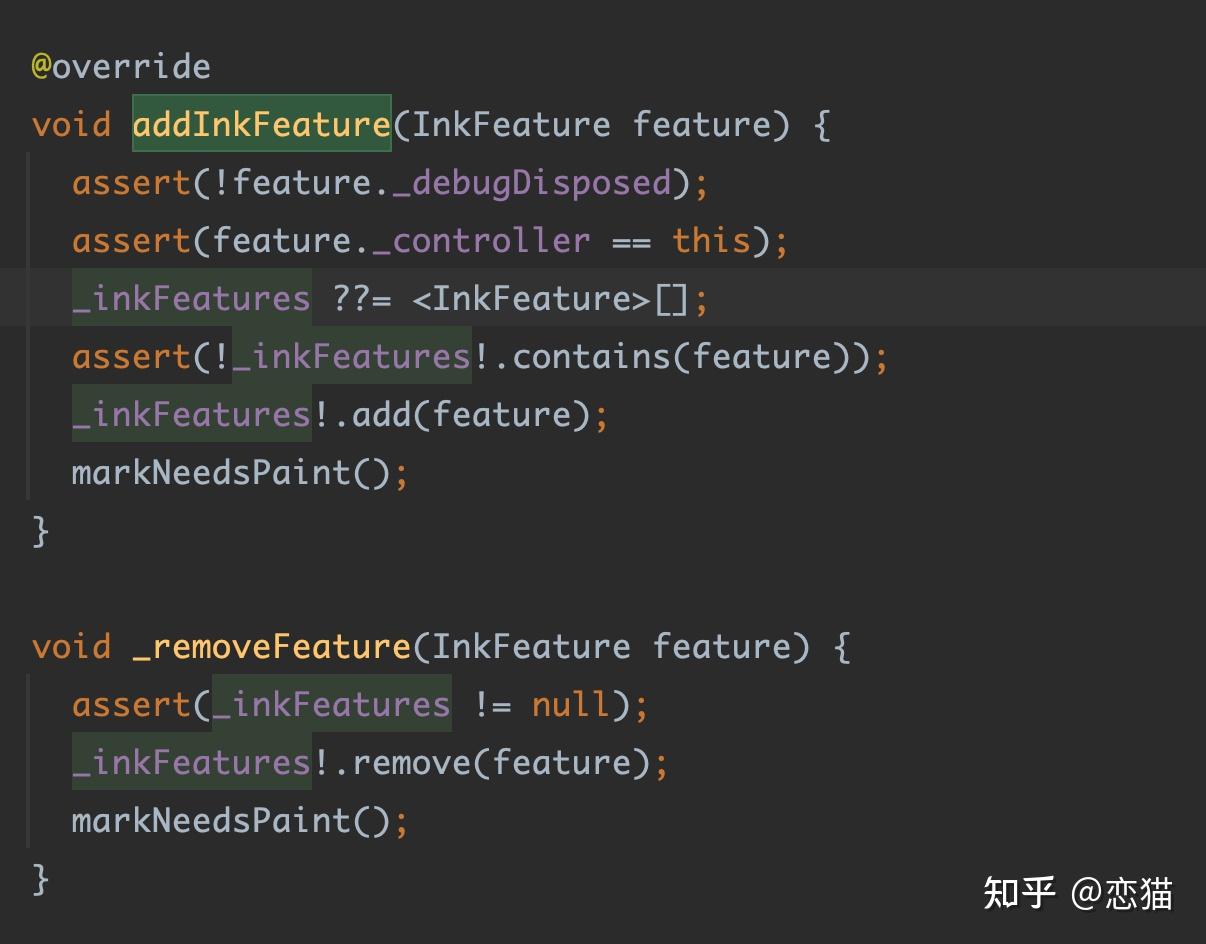
Task: Click the InkFeature parameter type in addInkFeature
Action: (511, 125)
